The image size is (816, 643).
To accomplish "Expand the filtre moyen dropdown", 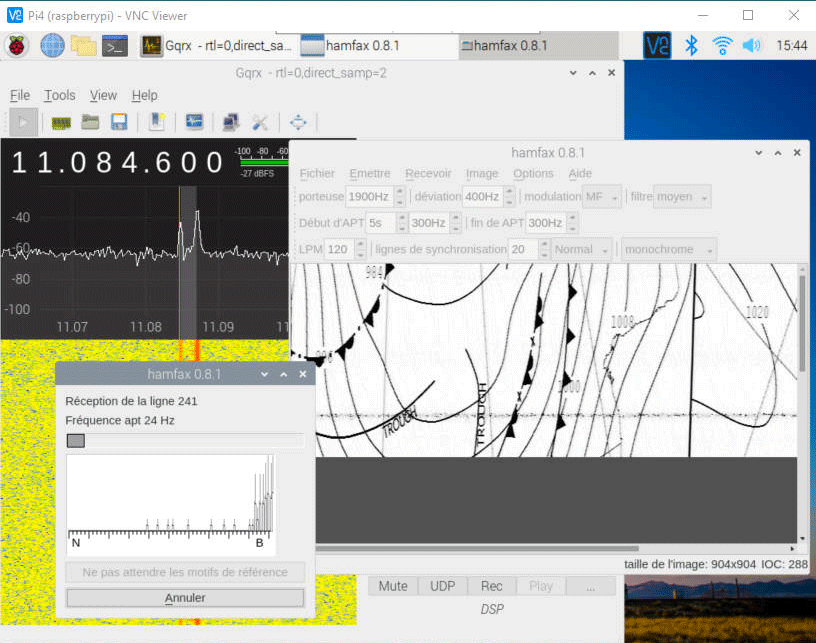I will (x=682, y=197).
